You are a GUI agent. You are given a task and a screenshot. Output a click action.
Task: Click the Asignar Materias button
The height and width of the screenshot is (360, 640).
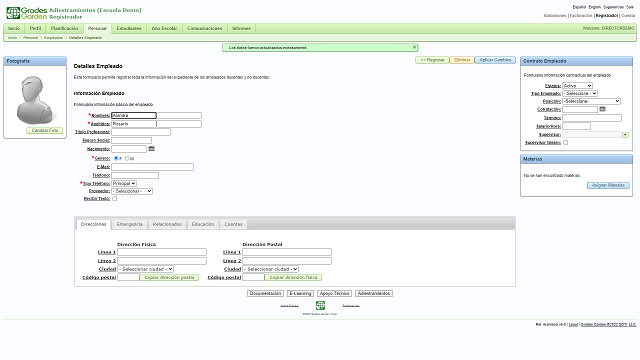608,185
